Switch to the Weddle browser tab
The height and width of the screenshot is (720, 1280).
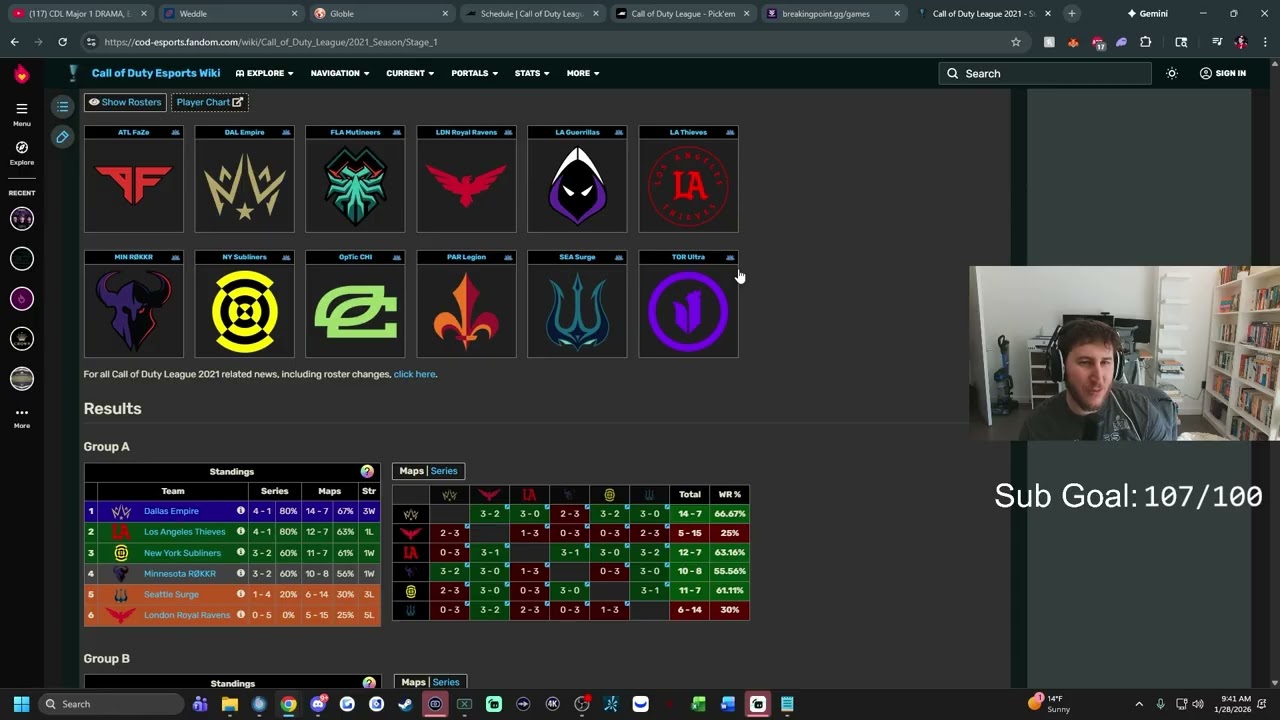click(230, 14)
